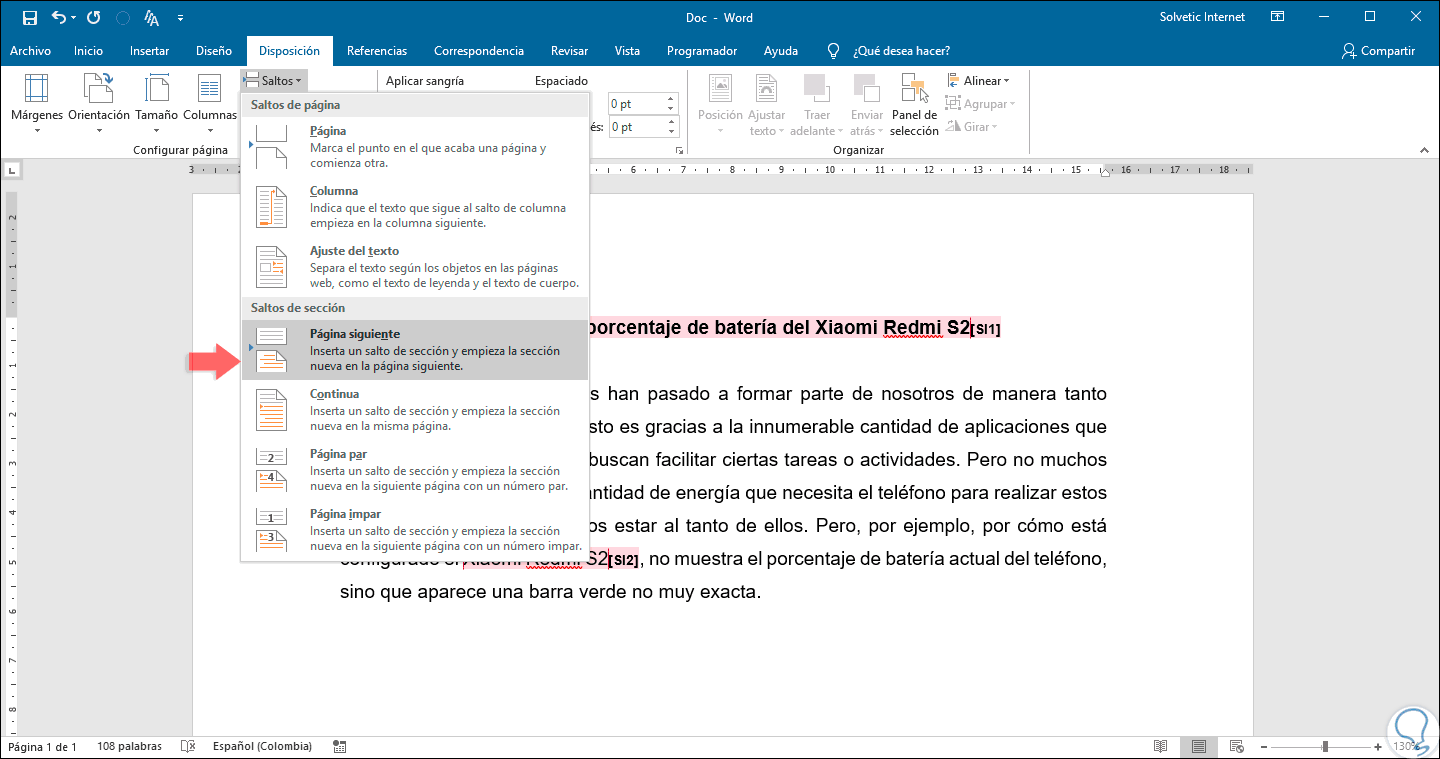Open the Ajustar texto dropdown
This screenshot has height=759, width=1440.
tap(766, 106)
